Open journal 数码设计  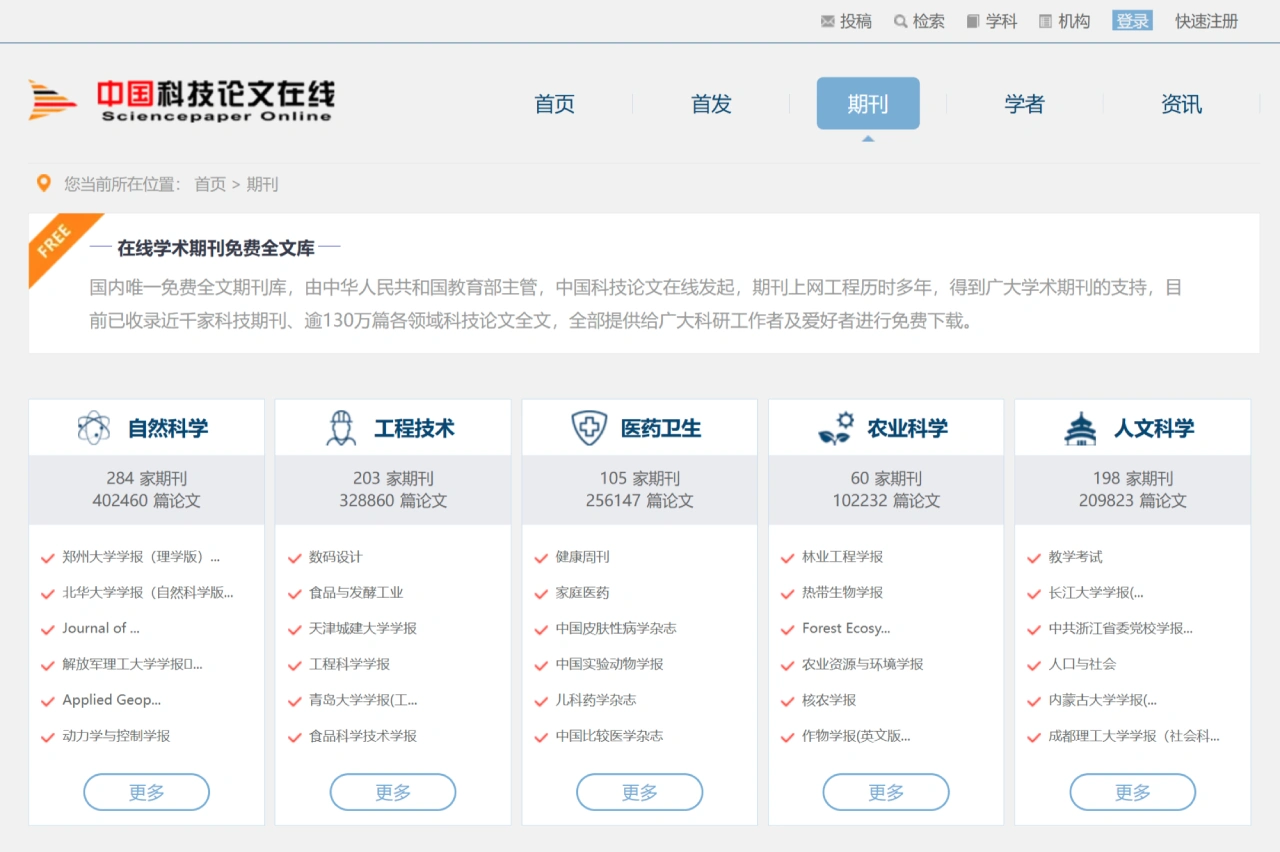[336, 557]
